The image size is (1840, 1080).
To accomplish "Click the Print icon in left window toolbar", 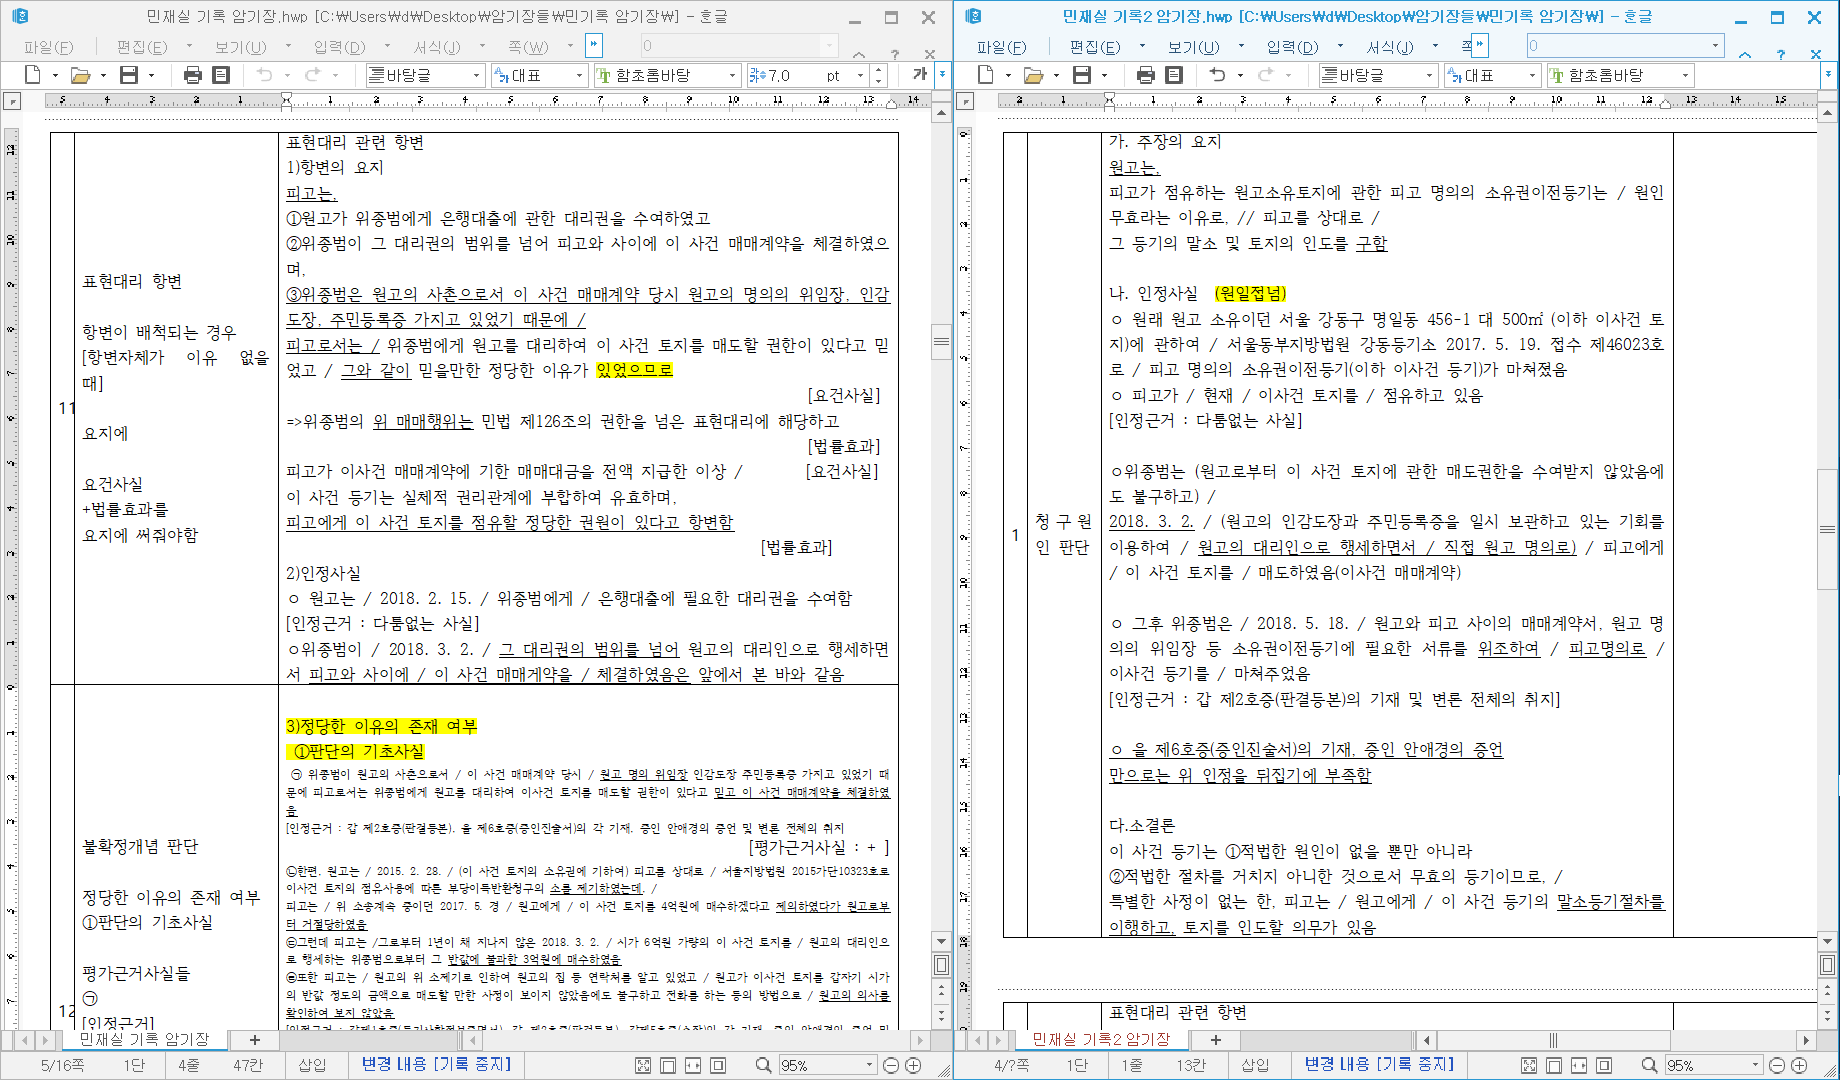I will click(192, 75).
